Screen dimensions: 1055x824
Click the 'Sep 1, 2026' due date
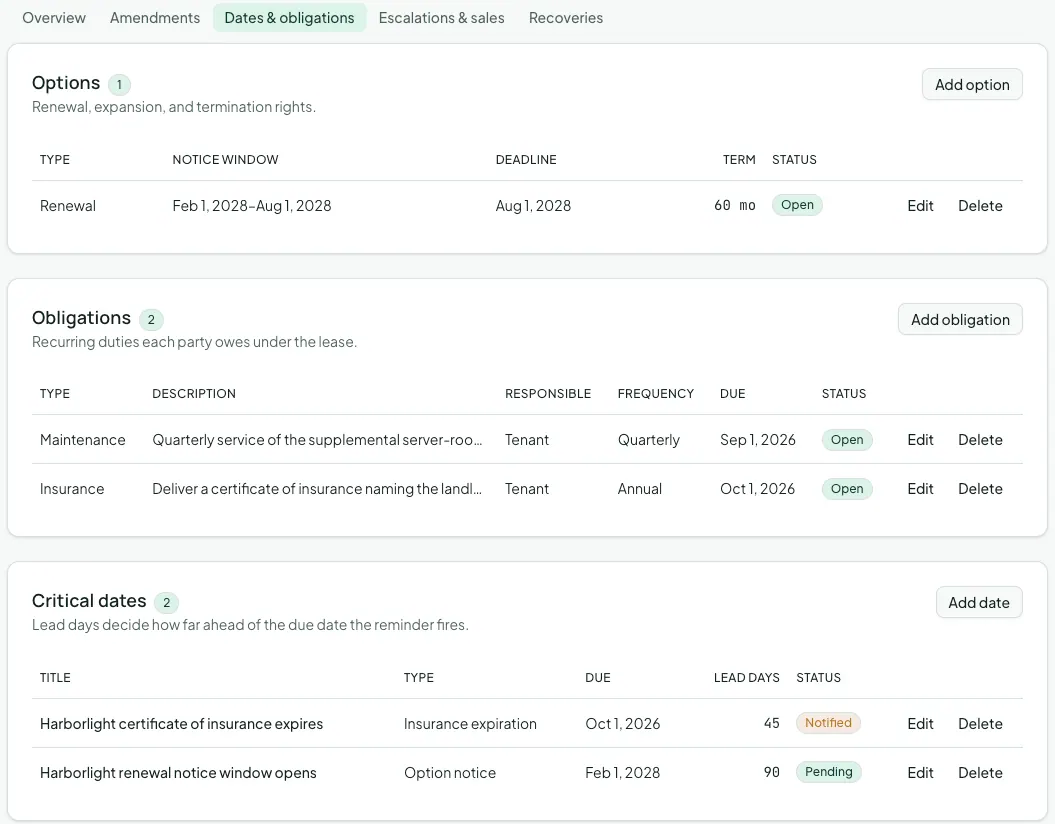(758, 440)
